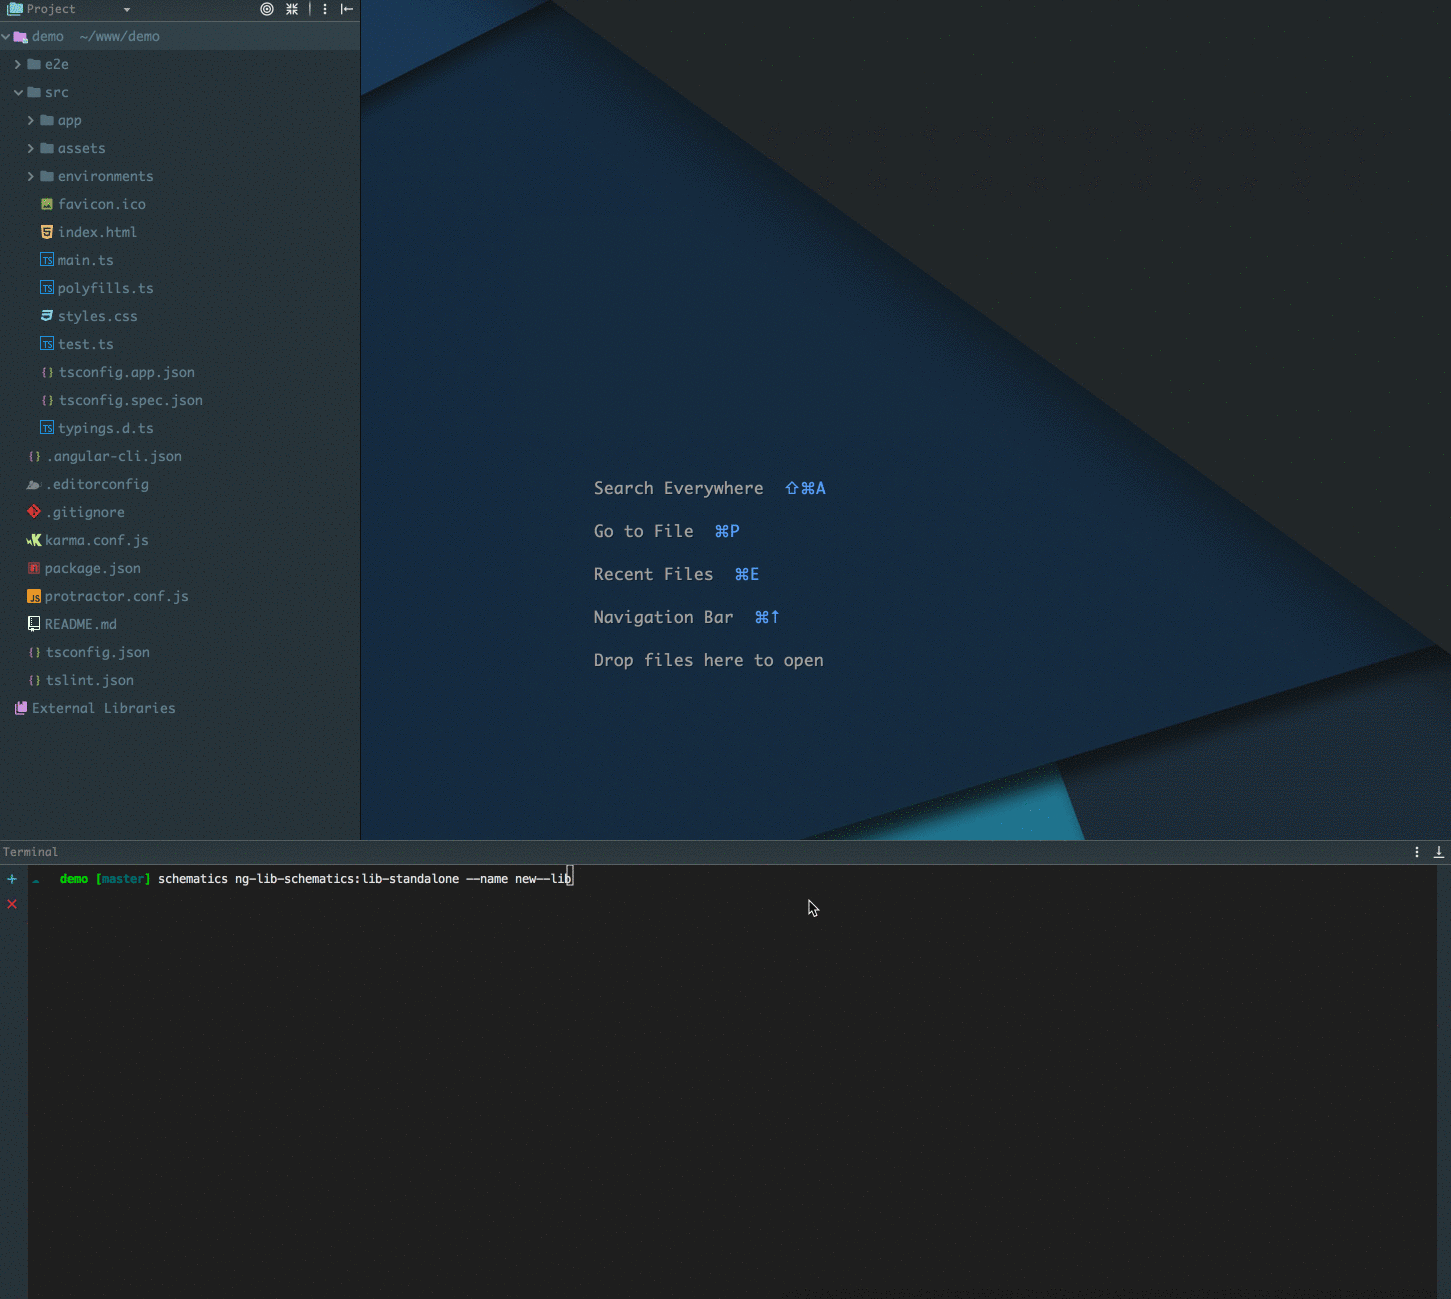Click the demo project folder icon
This screenshot has height=1299, width=1451.
[x=21, y=36]
